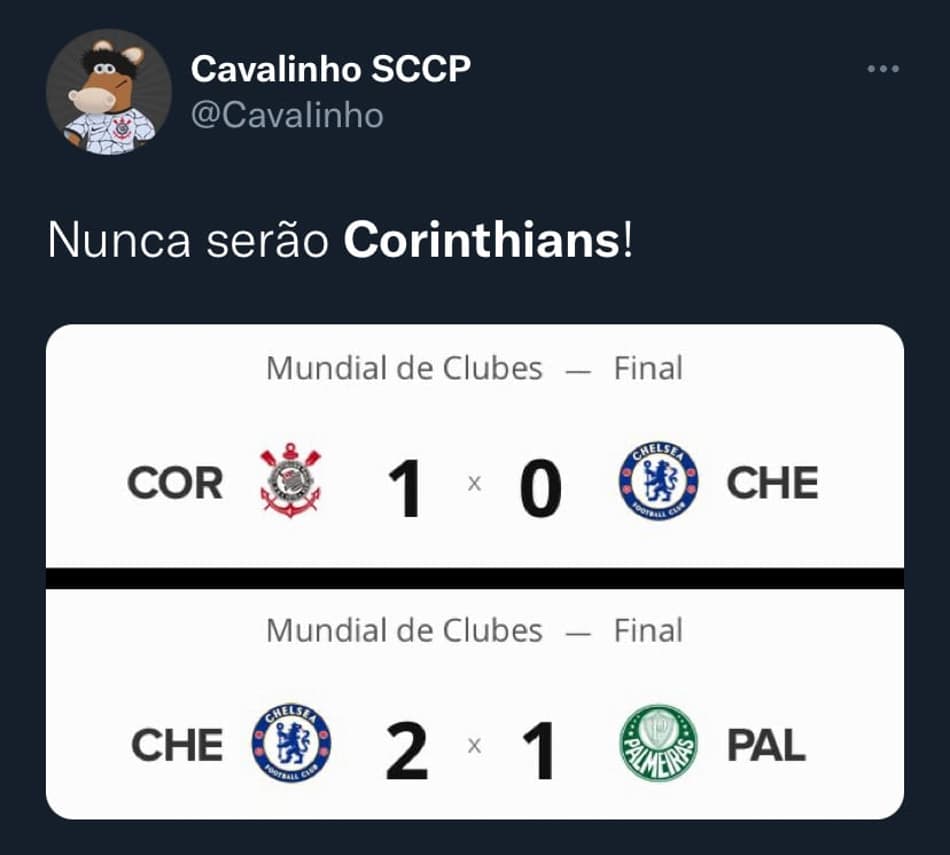The height and width of the screenshot is (855, 950).
Task: Select the CHE abbreviation in bottom match
Action: pos(177,745)
